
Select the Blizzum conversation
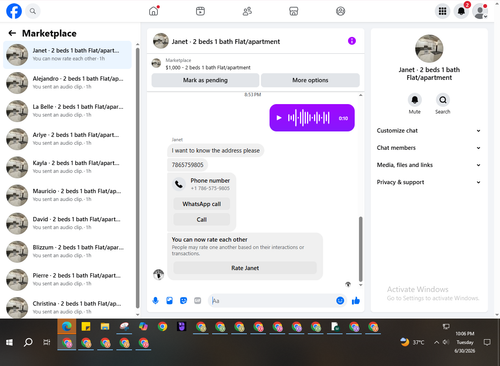67,251
